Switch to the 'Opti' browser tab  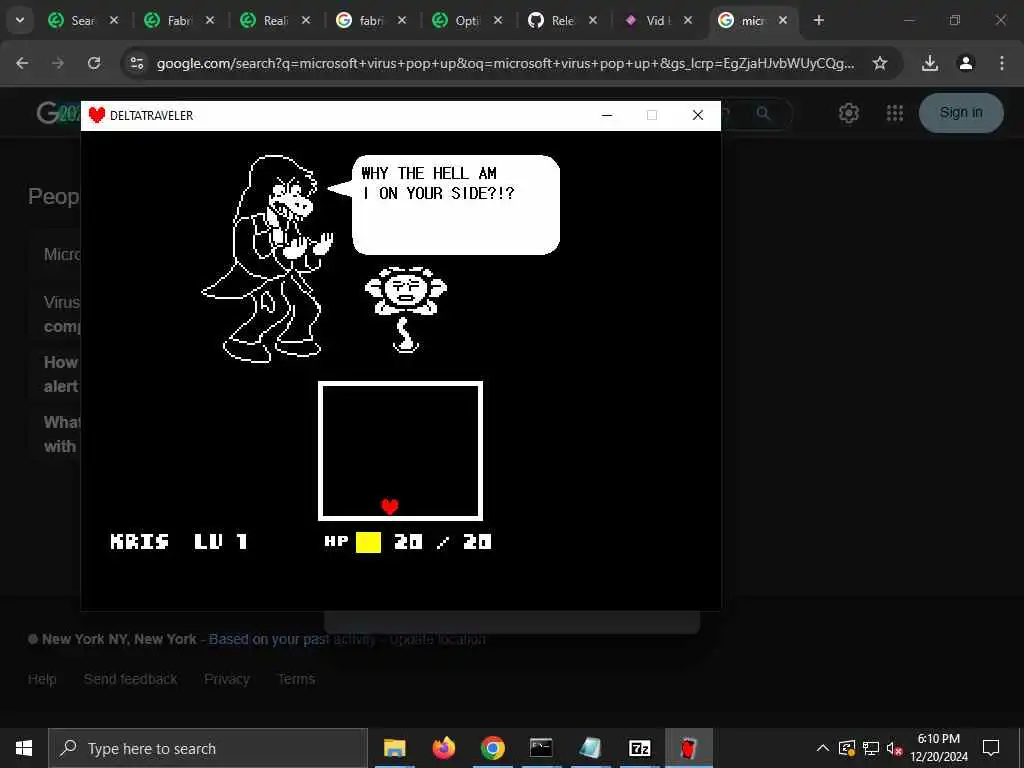(x=467, y=20)
